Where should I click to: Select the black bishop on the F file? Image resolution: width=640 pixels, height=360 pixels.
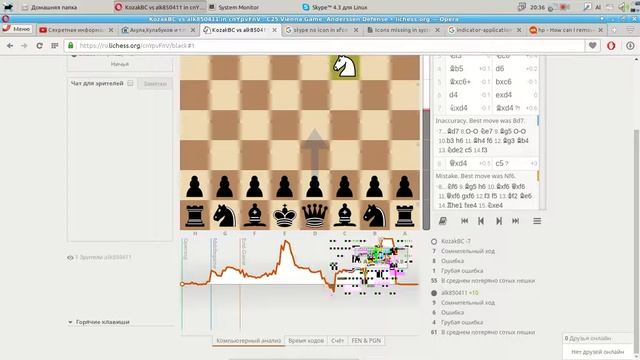[x=254, y=216]
